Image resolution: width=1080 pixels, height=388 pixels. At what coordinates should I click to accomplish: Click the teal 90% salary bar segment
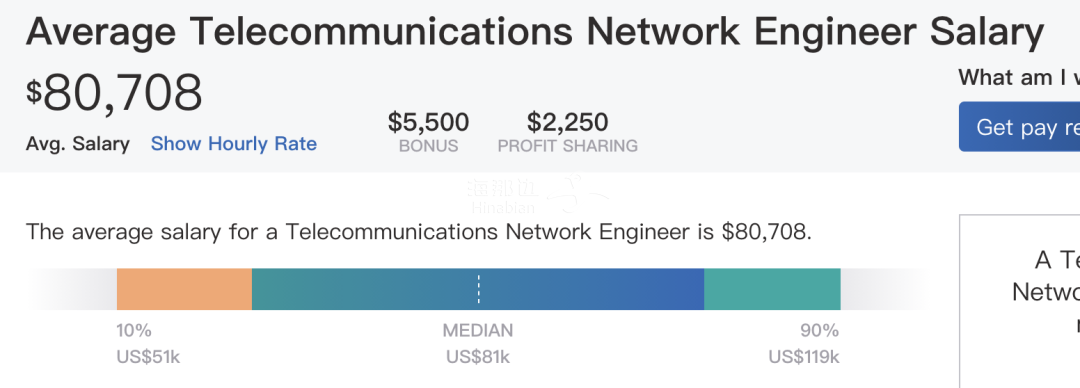click(x=772, y=289)
